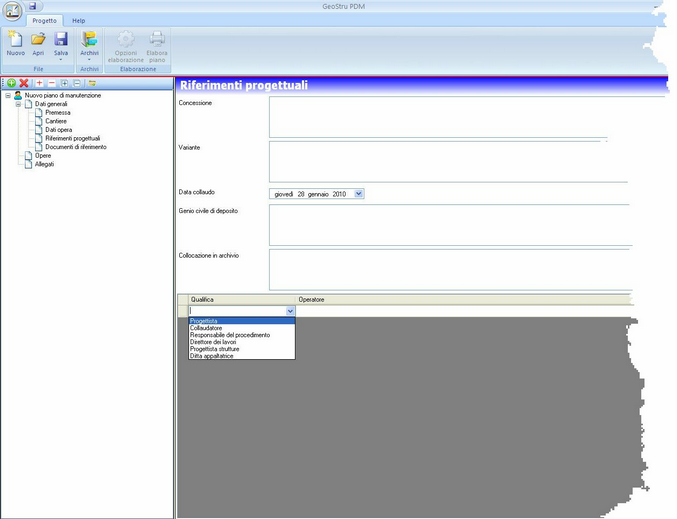677x519 pixels.
Task: Click the Operatore column header
Action: (464, 300)
